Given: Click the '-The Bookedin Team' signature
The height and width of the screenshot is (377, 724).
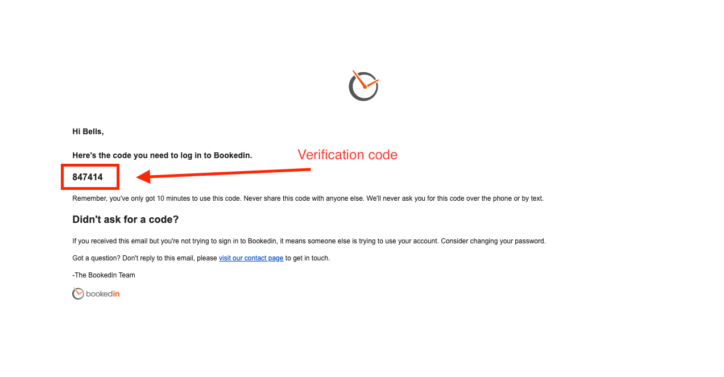Looking at the screenshot, I should click(103, 275).
